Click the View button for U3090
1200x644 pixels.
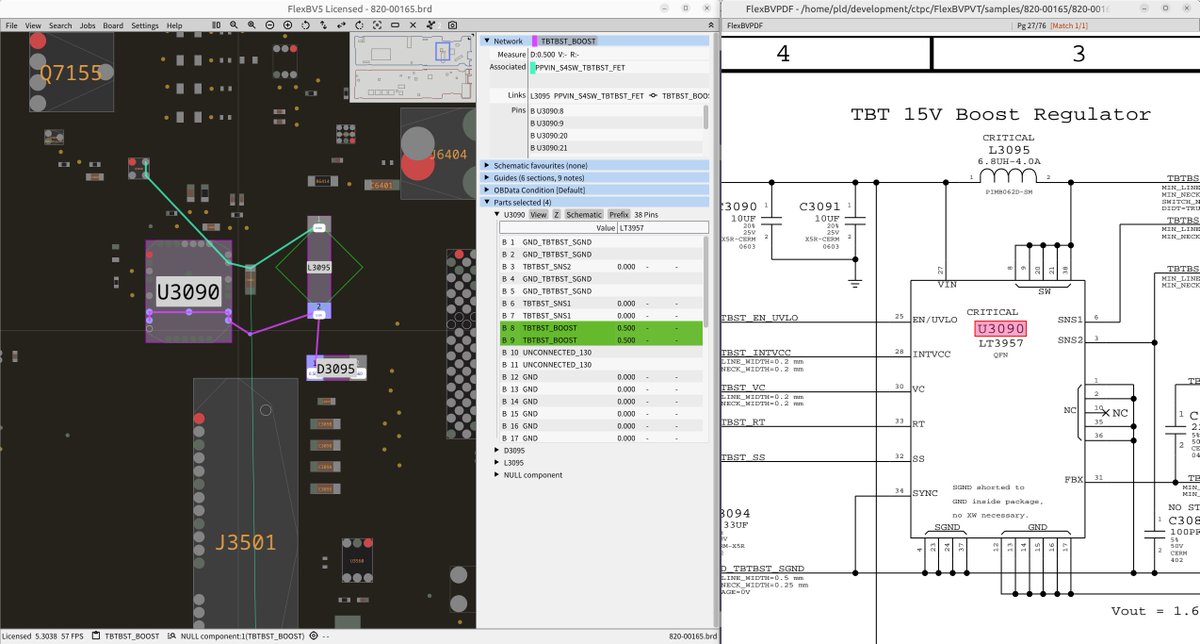[x=538, y=214]
